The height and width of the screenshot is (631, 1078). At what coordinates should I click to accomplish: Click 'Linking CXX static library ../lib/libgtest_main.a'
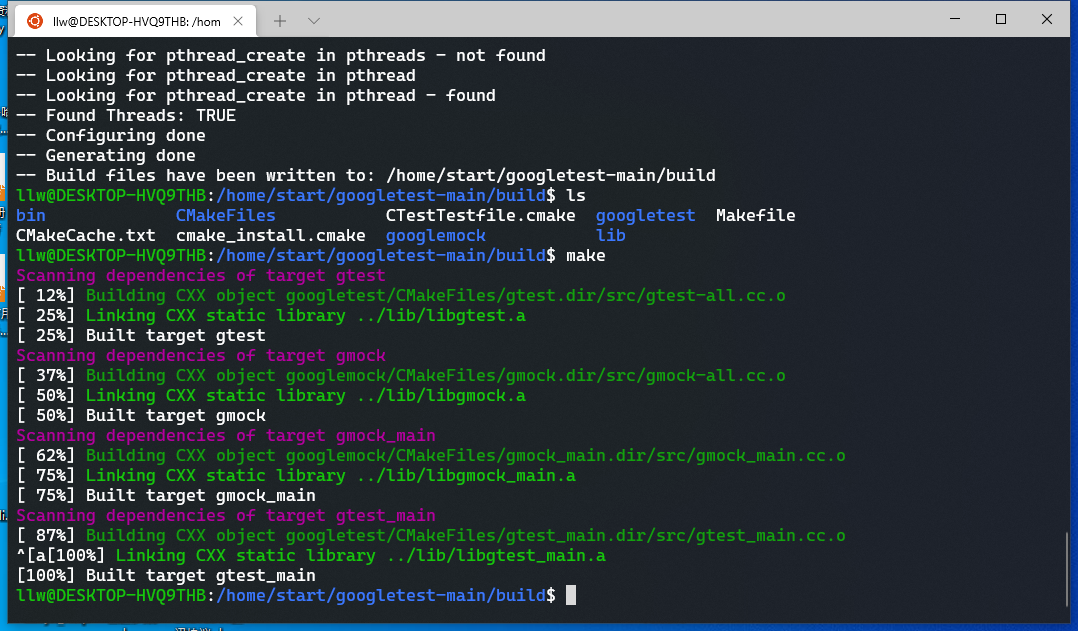361,555
